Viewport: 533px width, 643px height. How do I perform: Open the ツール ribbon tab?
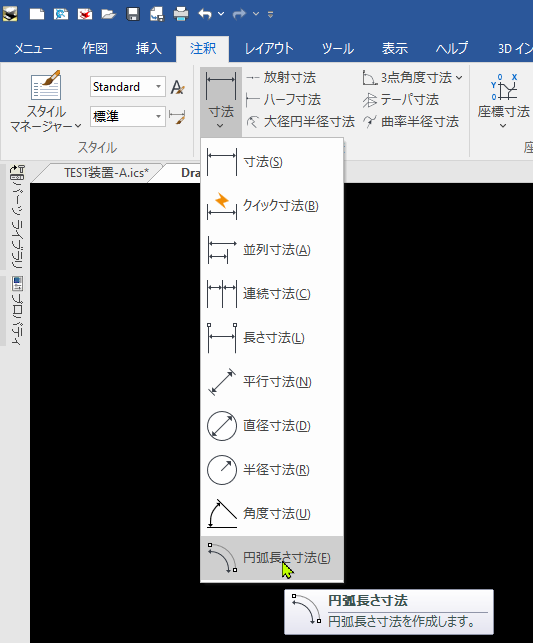[337, 49]
